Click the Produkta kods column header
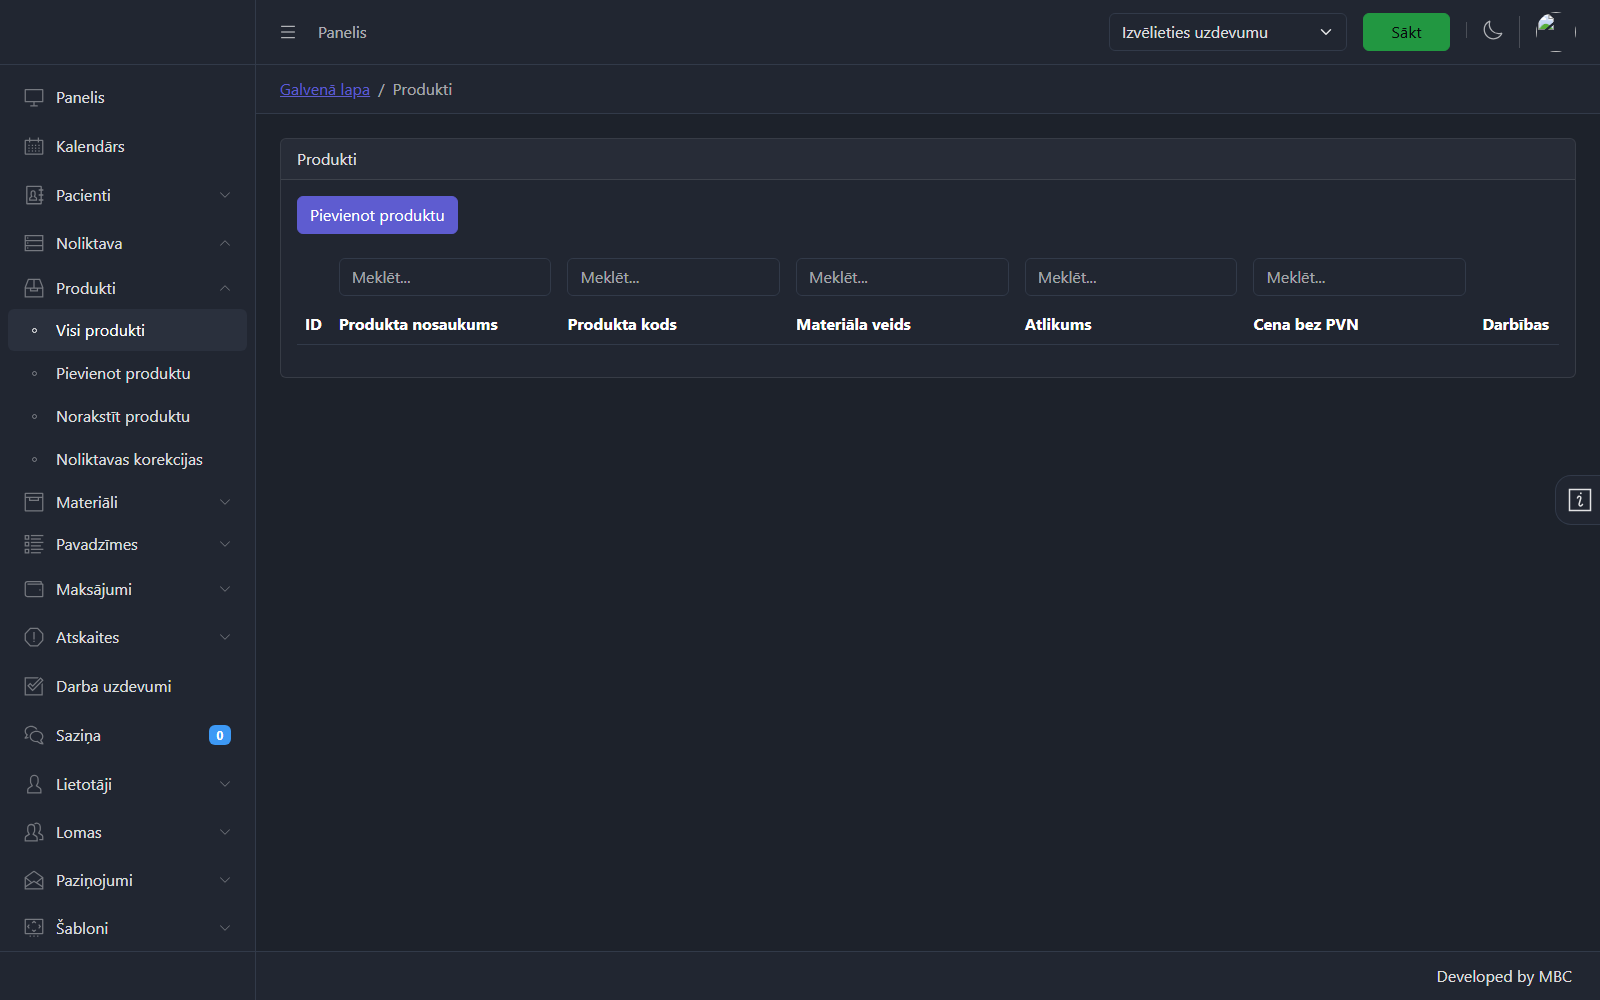1600x1000 pixels. point(622,324)
